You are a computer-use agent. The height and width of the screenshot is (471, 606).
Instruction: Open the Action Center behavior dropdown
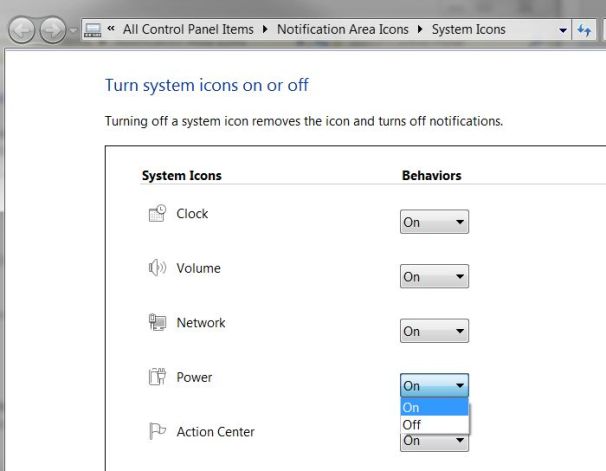(x=434, y=442)
